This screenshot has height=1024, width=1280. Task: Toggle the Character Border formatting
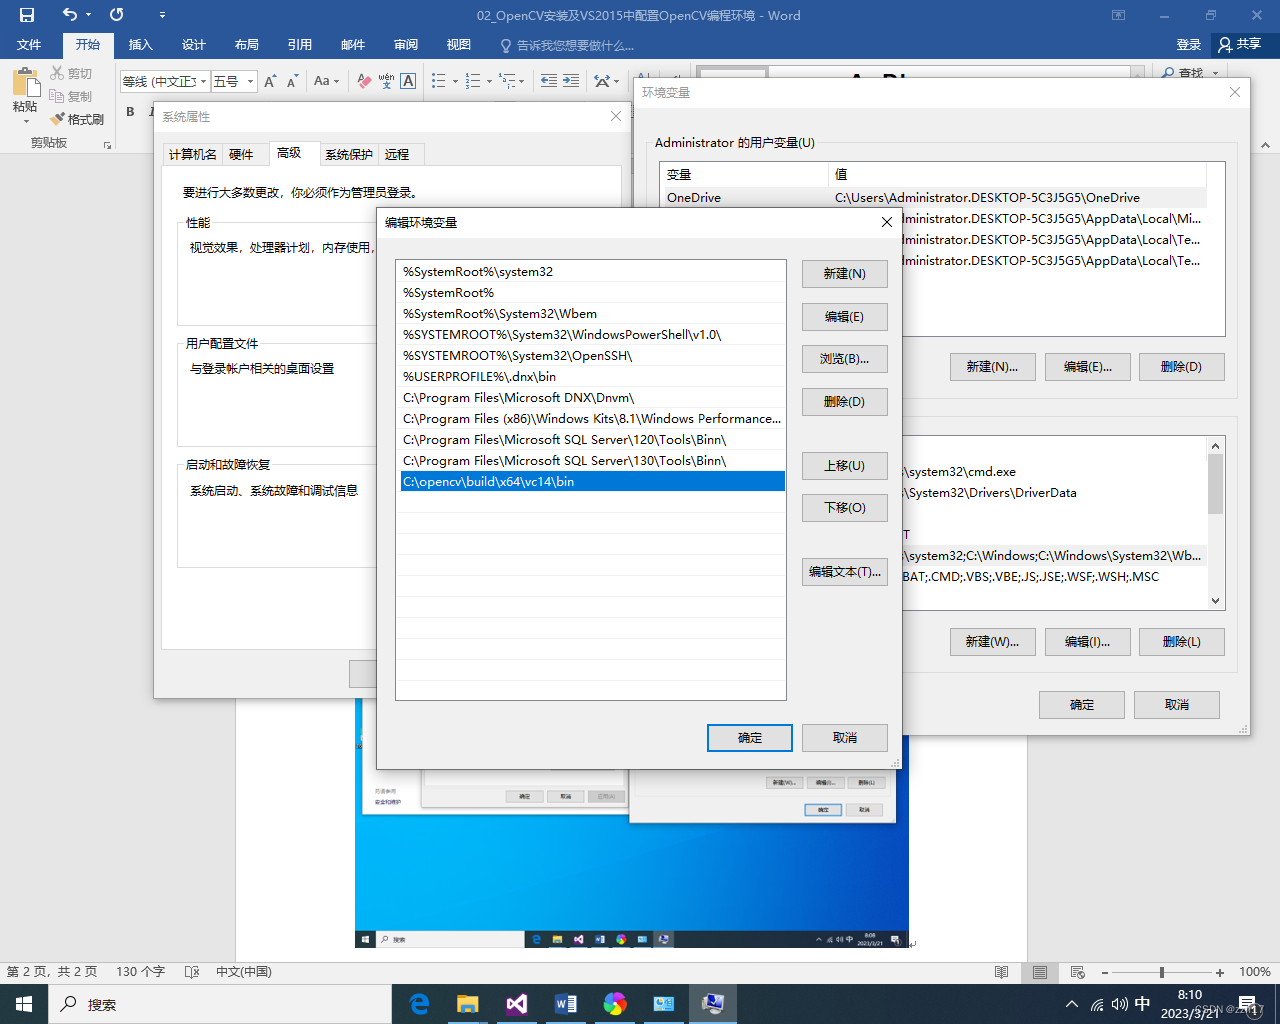(x=407, y=81)
